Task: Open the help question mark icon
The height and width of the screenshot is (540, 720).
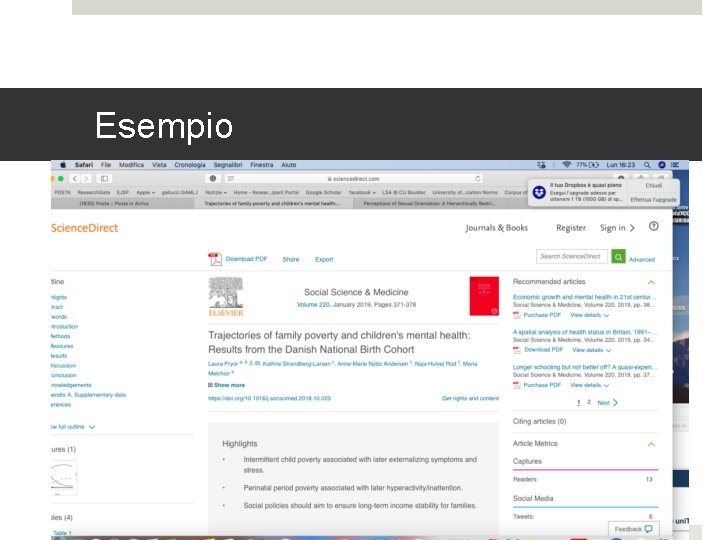Action: [653, 226]
